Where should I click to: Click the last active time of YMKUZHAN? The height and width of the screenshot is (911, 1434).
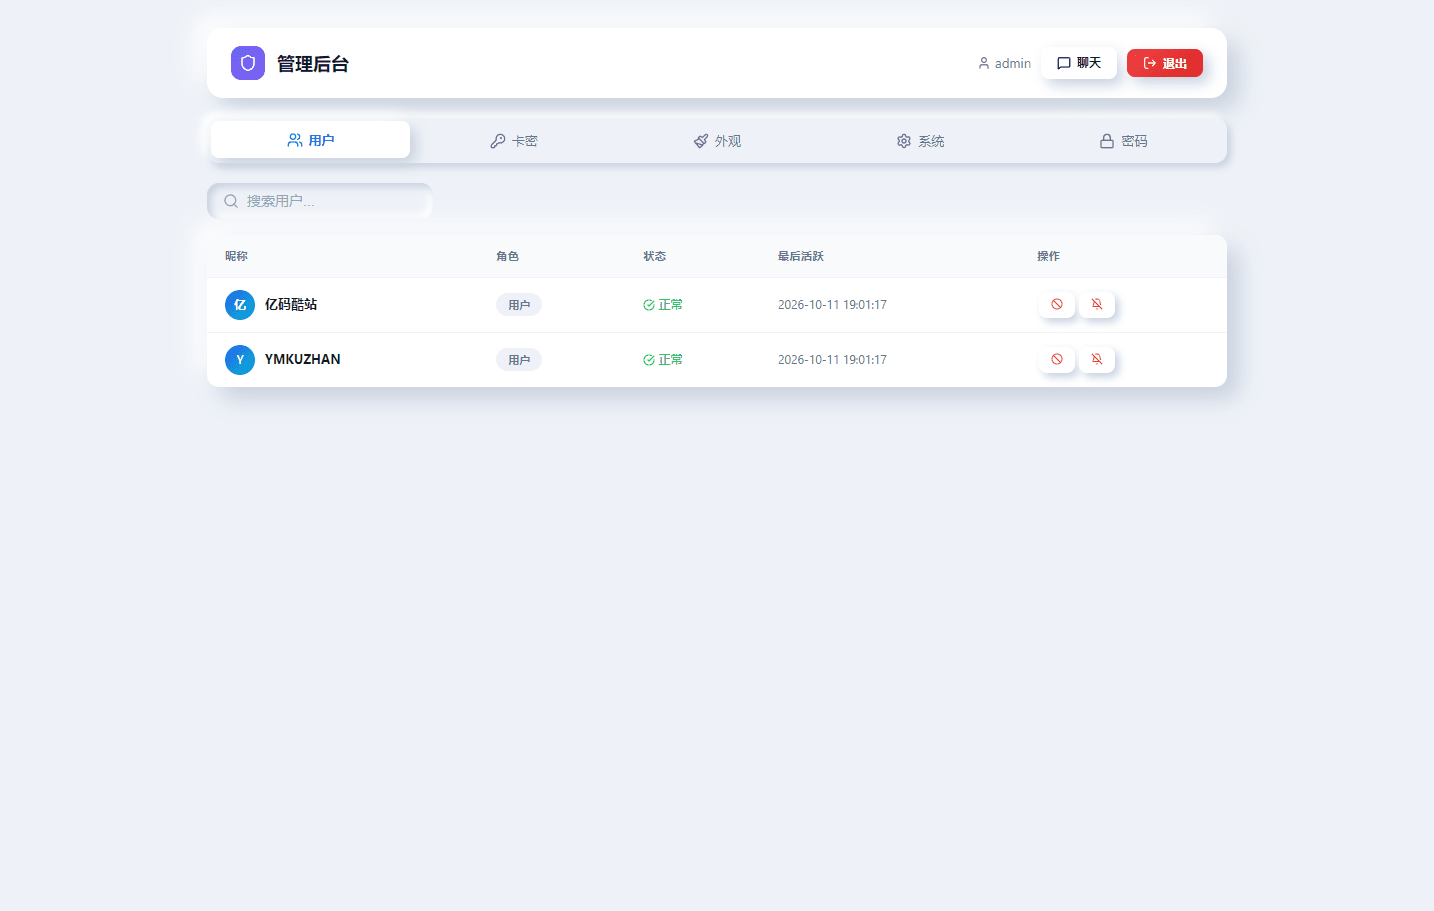[x=832, y=360]
